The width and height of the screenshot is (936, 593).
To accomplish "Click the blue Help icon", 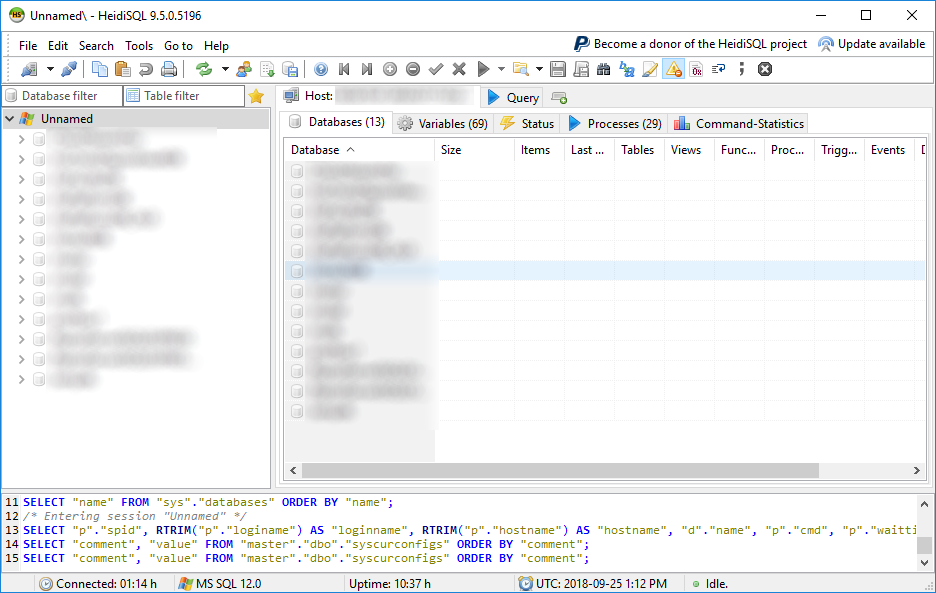I will coord(321,69).
